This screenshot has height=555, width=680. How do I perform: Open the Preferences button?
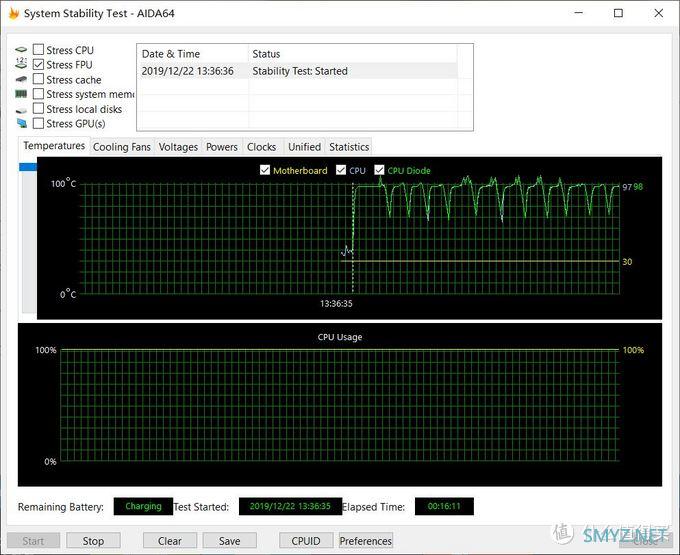(x=366, y=541)
